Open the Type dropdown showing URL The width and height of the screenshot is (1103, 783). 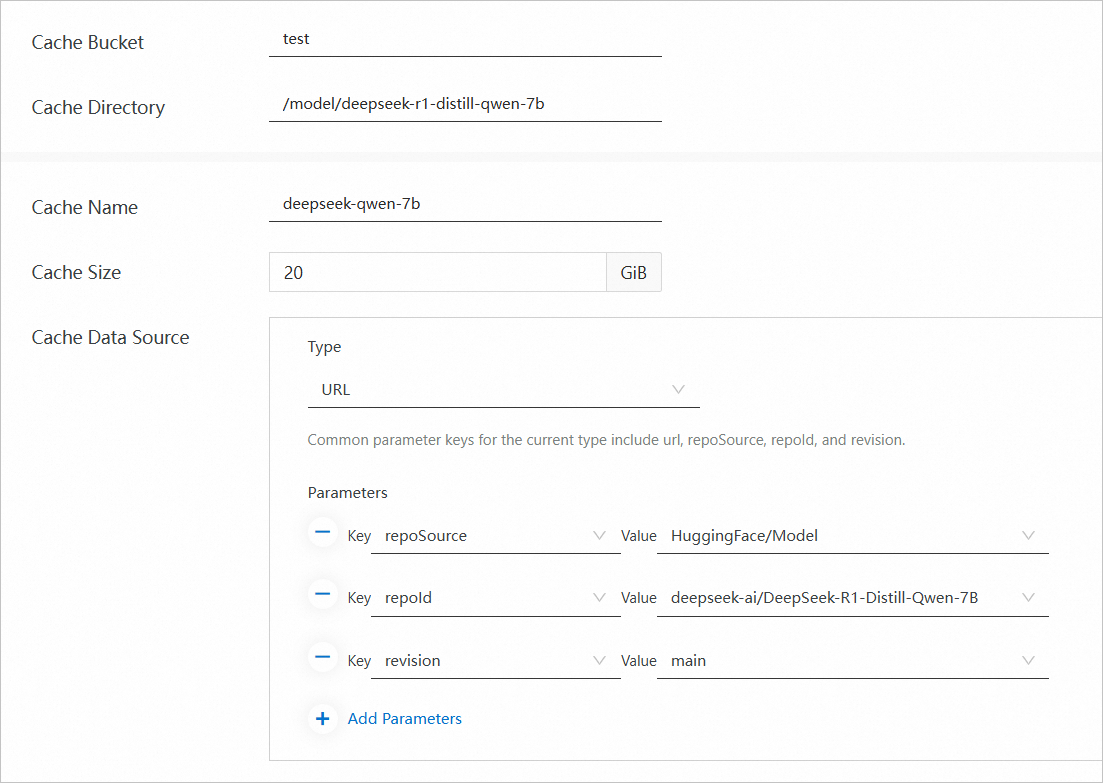click(x=678, y=389)
